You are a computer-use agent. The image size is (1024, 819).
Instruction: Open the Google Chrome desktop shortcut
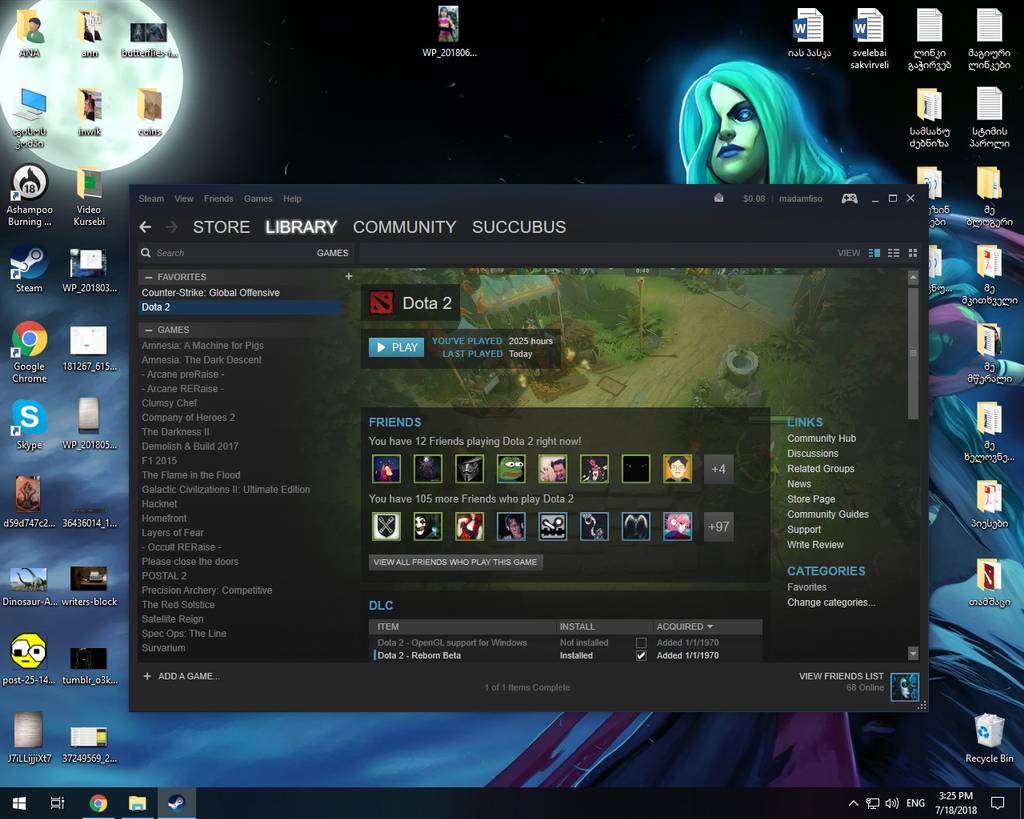(29, 352)
